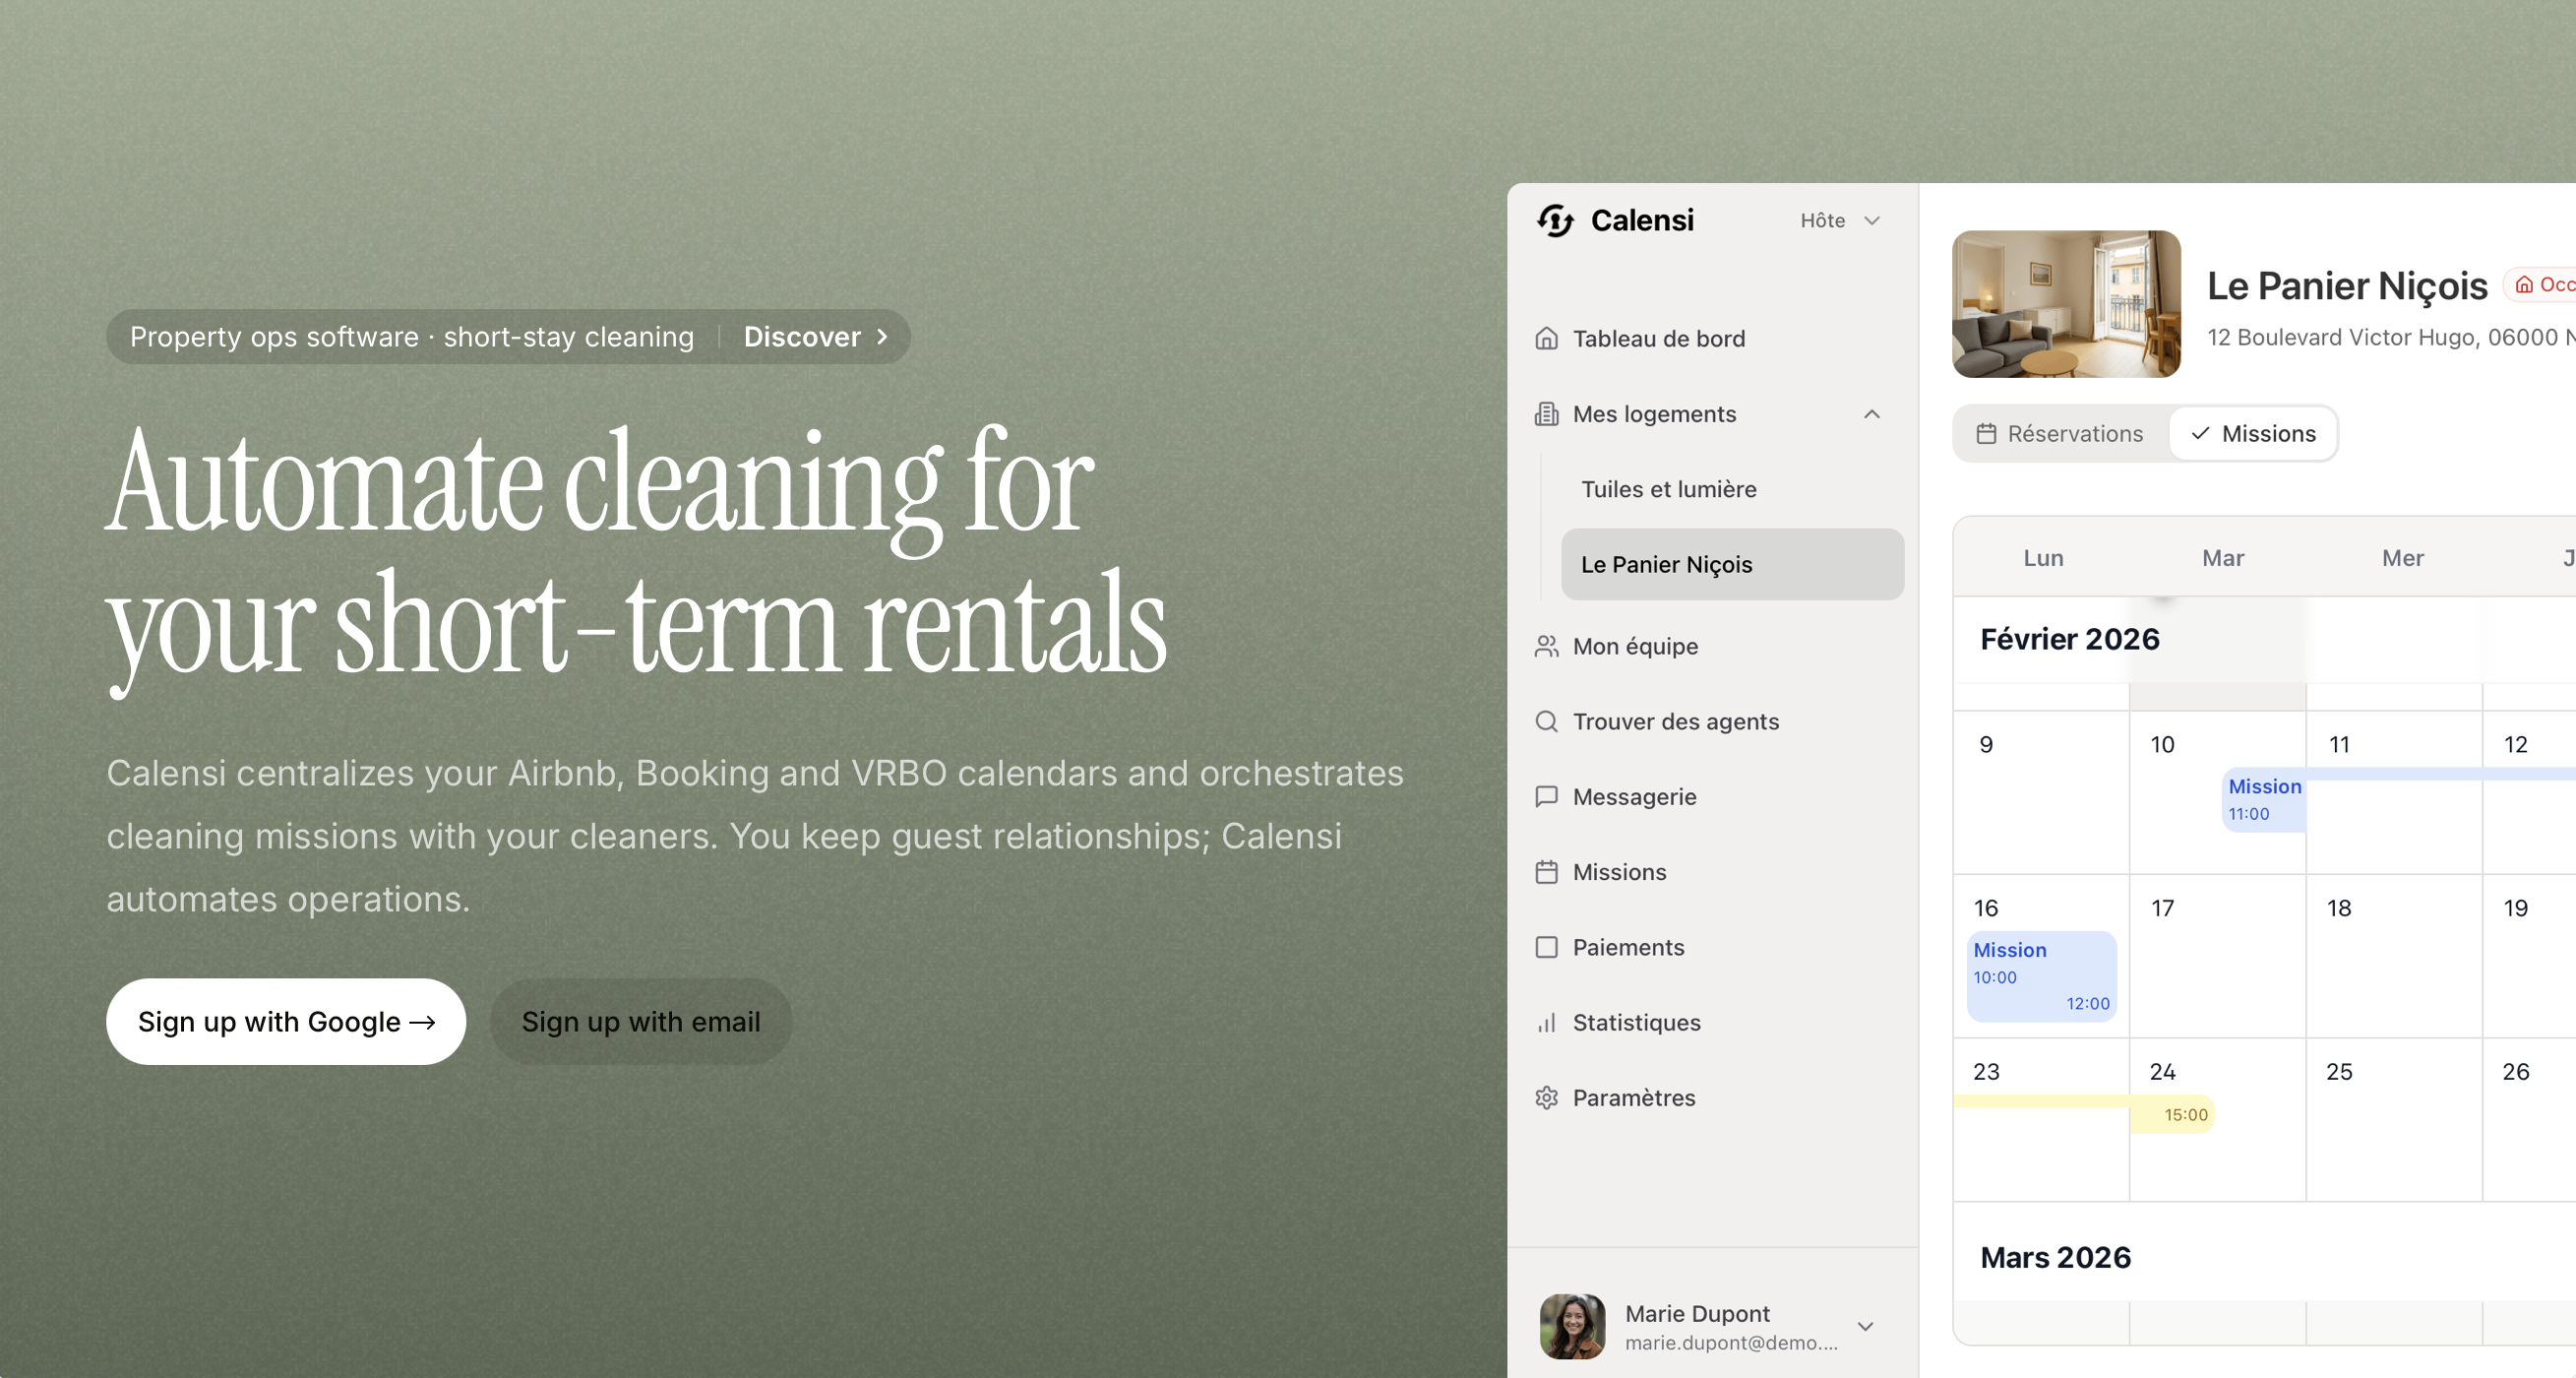Click the marie.dupont@demo email text
Image resolution: width=2576 pixels, height=1378 pixels.
click(1731, 1342)
